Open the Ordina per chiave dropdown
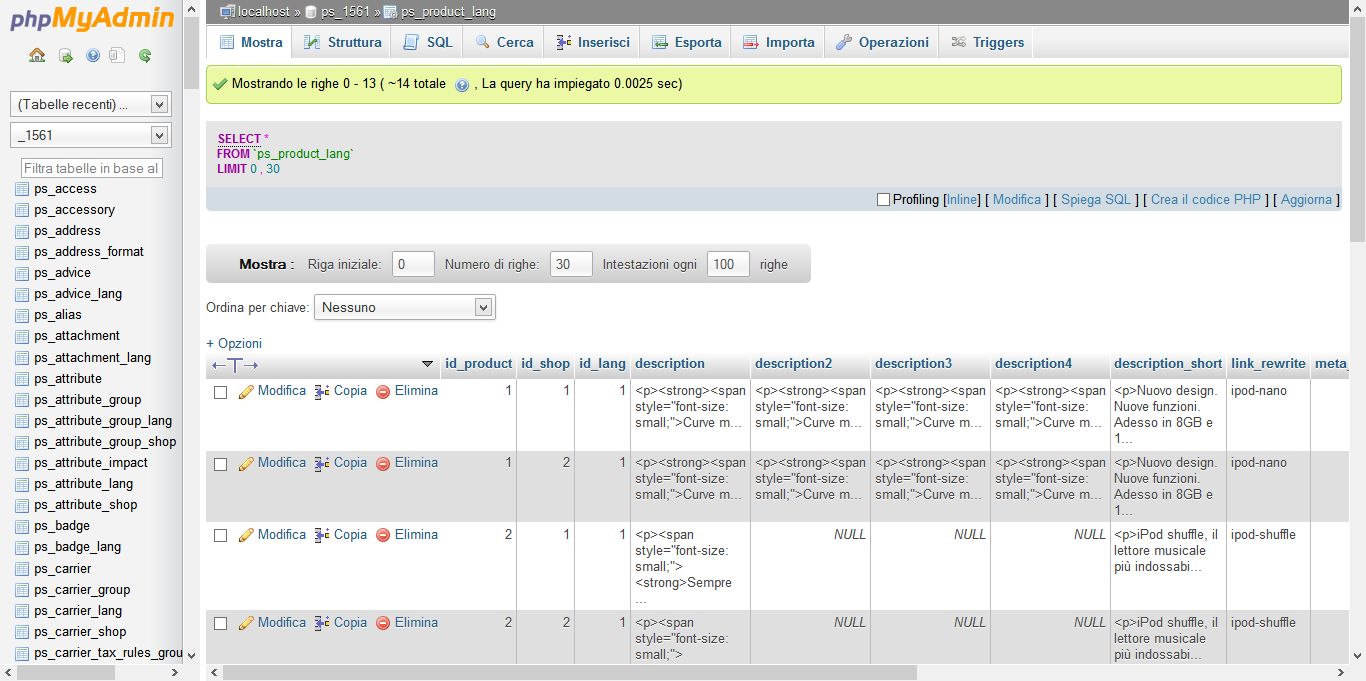This screenshot has height=681, width=1366. (405, 308)
